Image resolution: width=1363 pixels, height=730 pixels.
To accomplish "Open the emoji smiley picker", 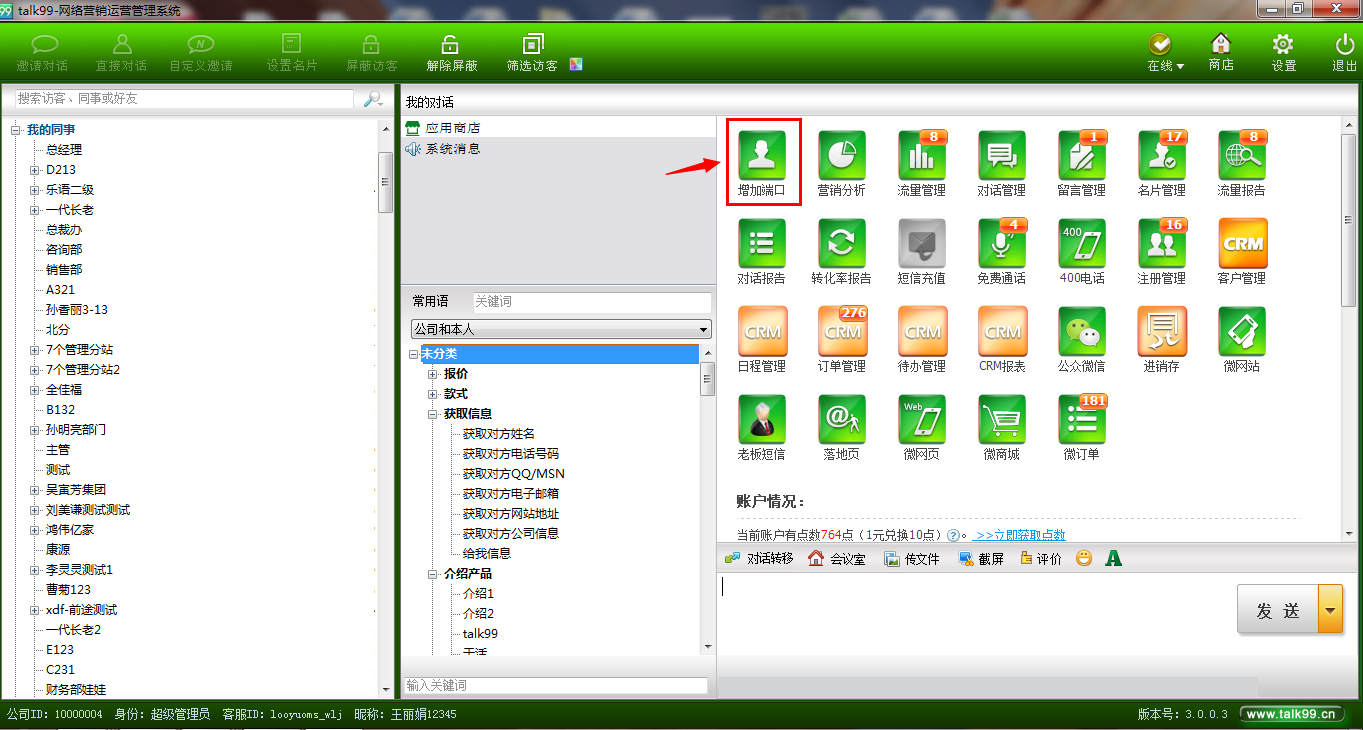I will (1083, 558).
